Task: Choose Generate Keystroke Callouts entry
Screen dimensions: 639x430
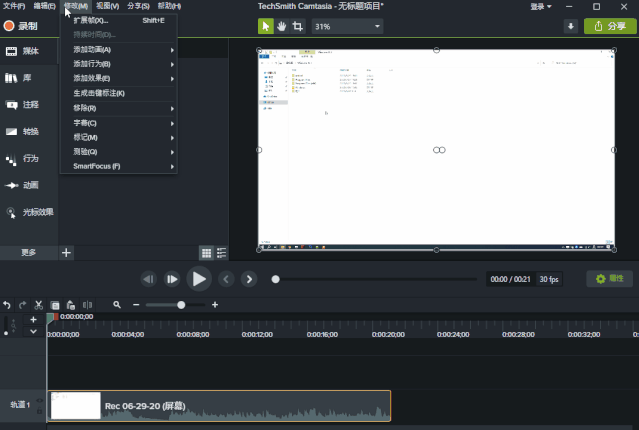Action: (x=119, y=93)
